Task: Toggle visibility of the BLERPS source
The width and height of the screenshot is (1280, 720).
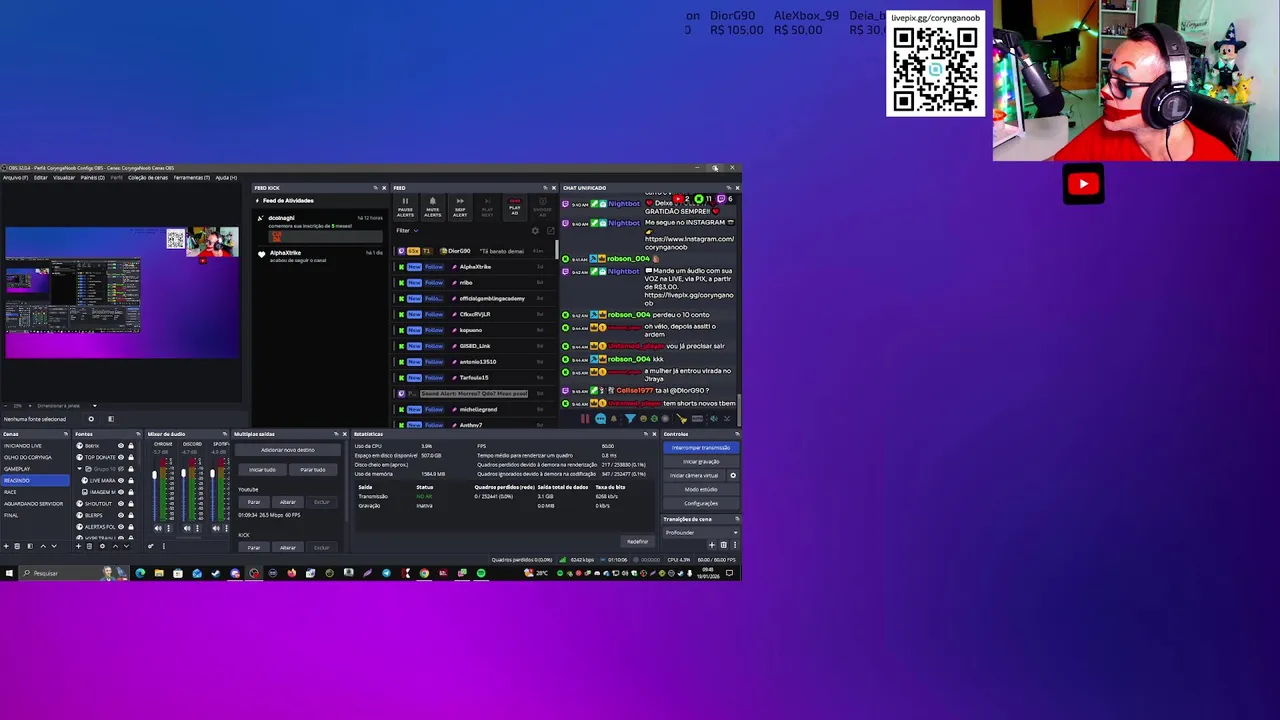Action: coord(121,515)
